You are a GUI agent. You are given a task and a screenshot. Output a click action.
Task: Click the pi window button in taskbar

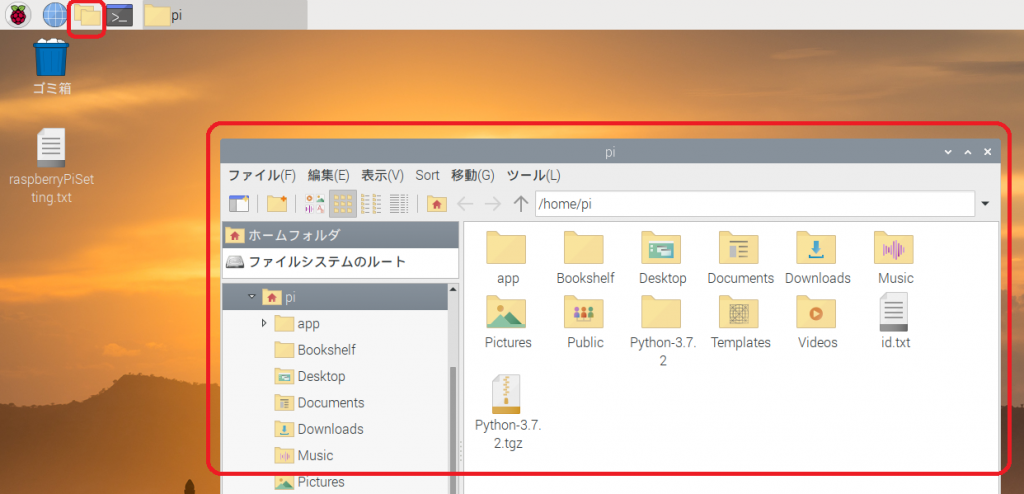pyautogui.click(x=165, y=15)
